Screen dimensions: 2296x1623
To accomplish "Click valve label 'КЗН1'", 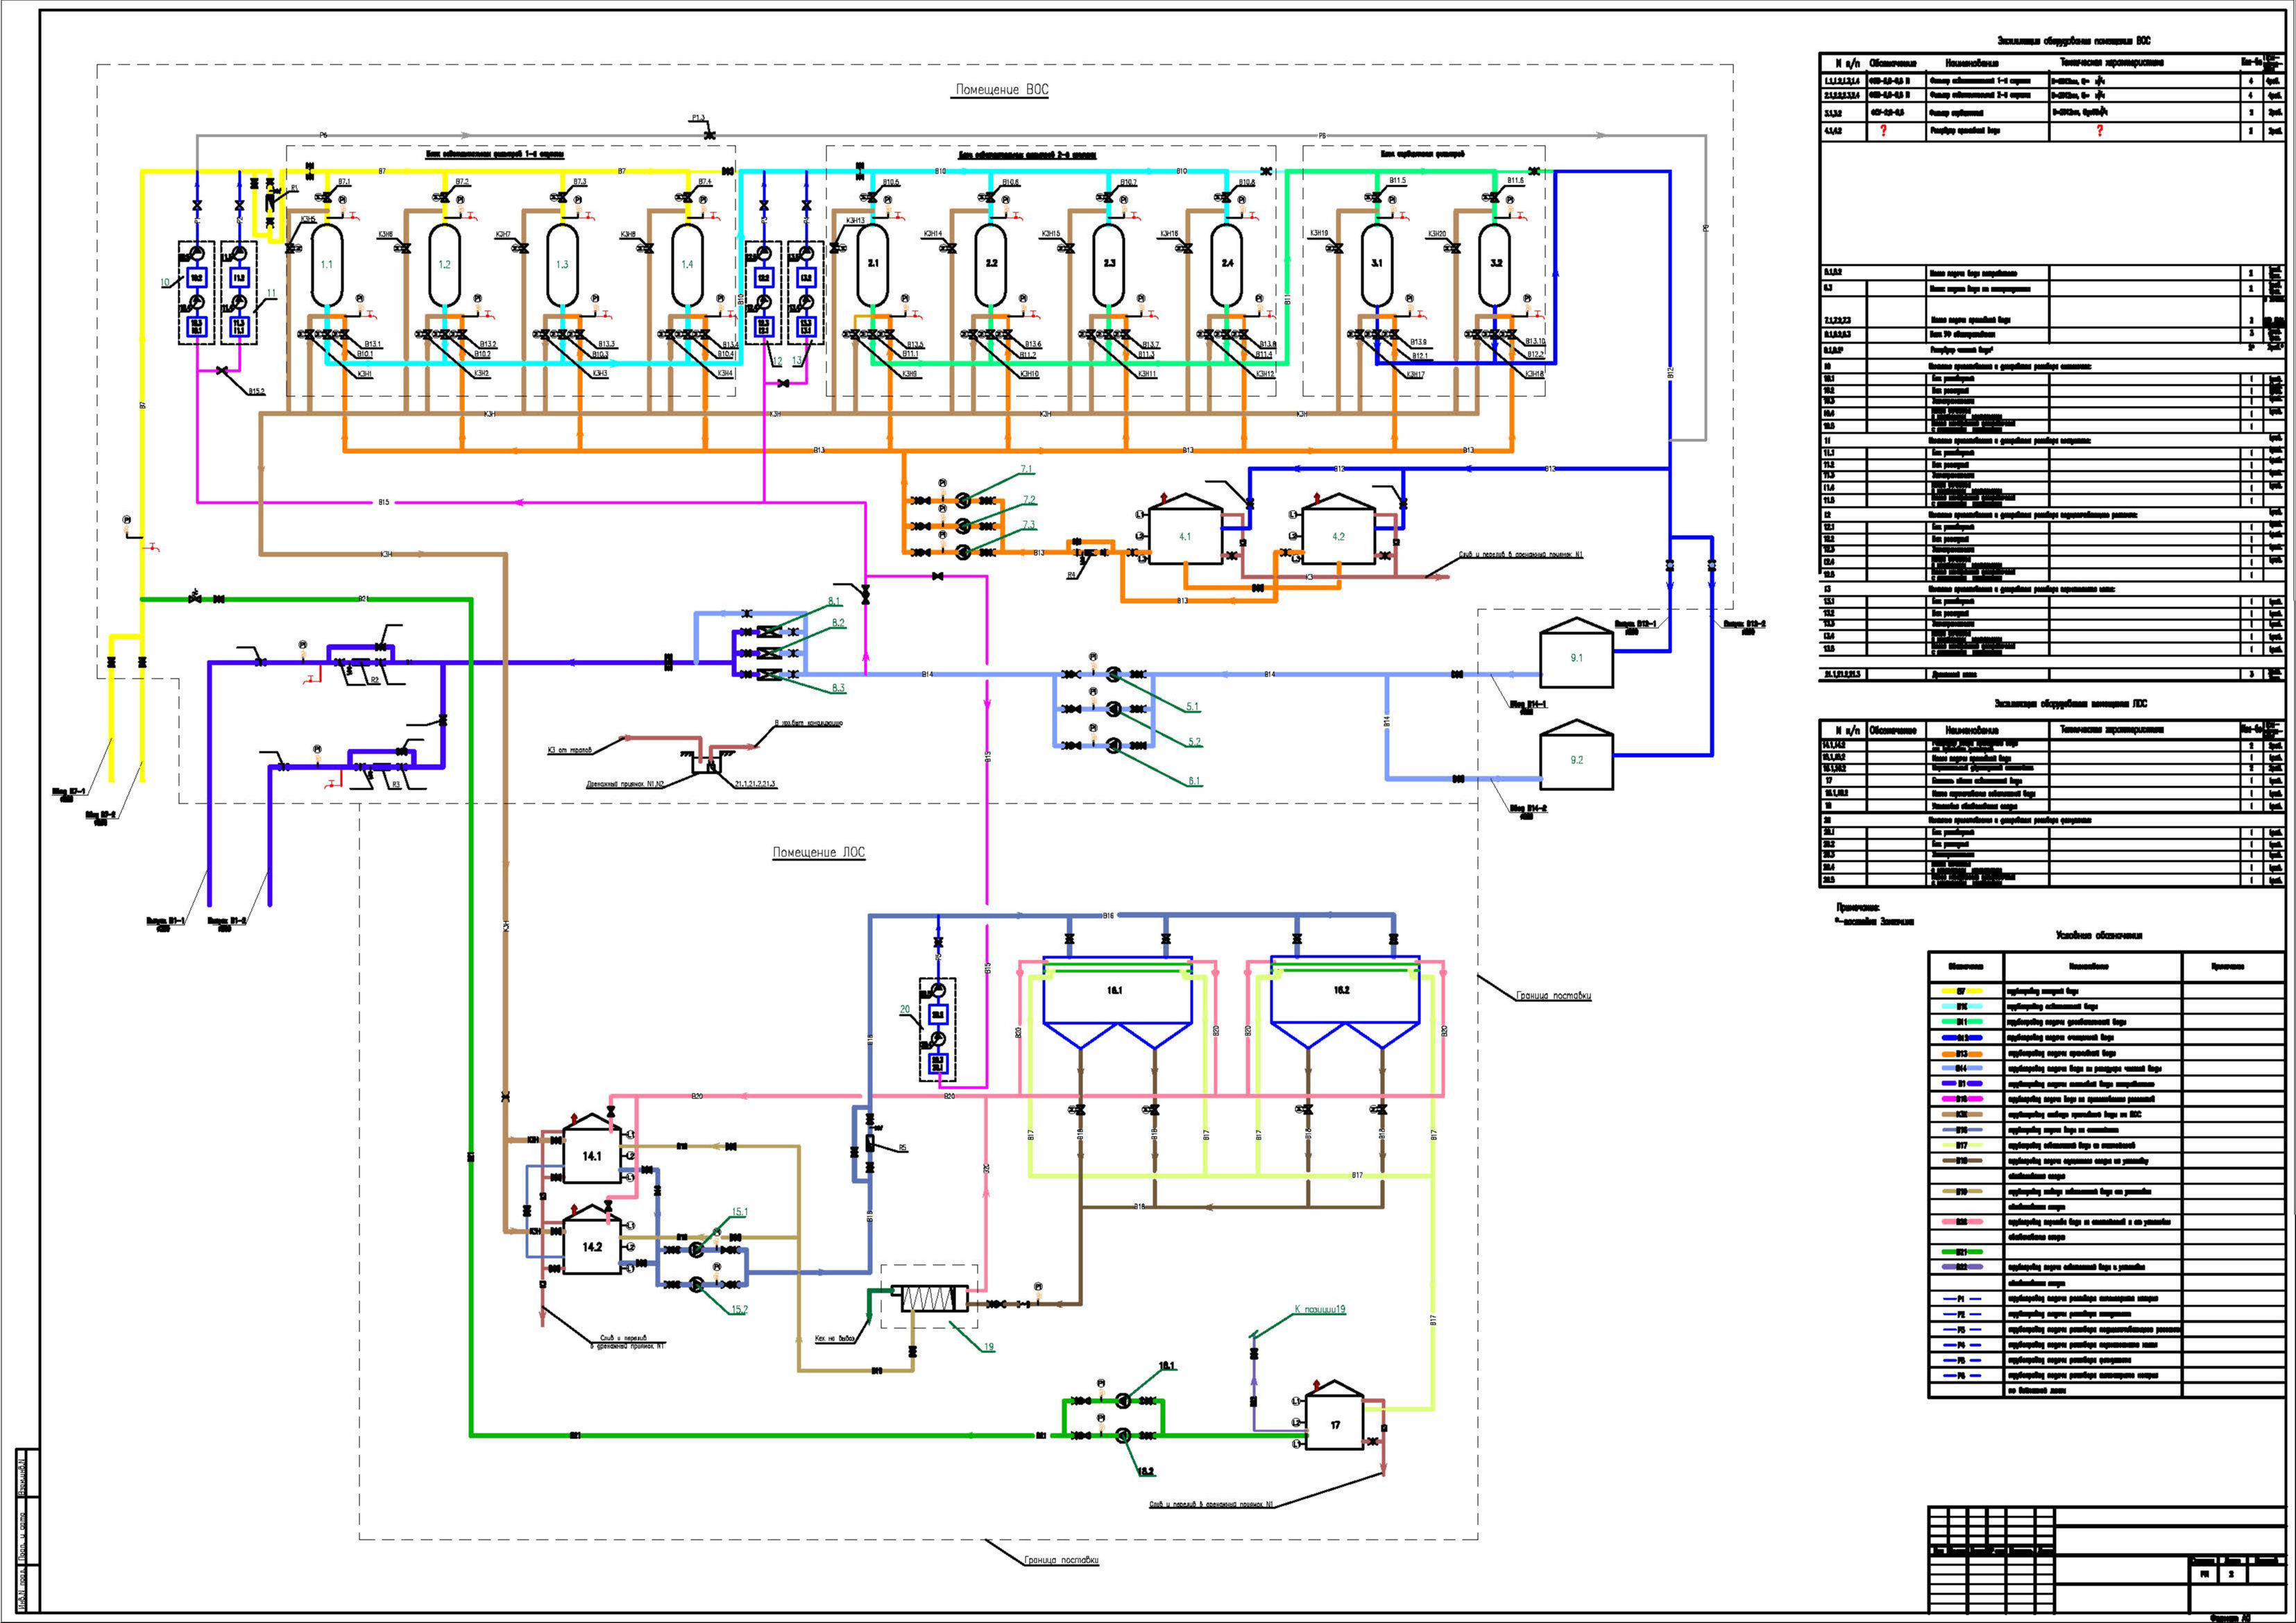I will (x=365, y=373).
